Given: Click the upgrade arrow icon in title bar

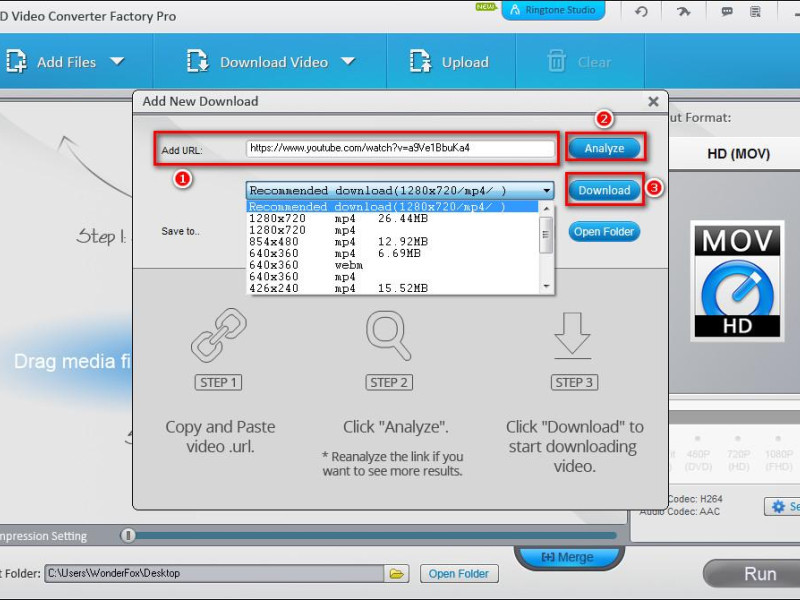Looking at the screenshot, I should tap(683, 11).
